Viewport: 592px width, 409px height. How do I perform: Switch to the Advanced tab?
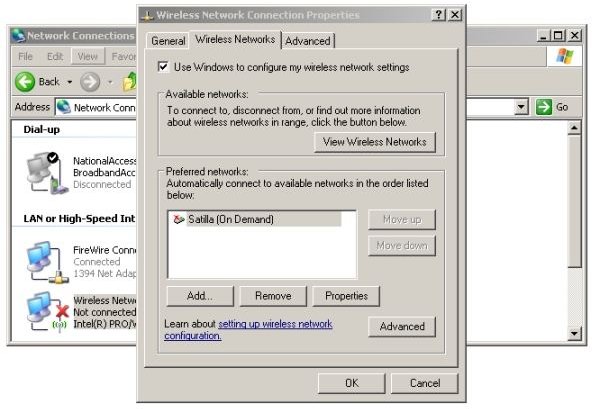pyautogui.click(x=308, y=41)
